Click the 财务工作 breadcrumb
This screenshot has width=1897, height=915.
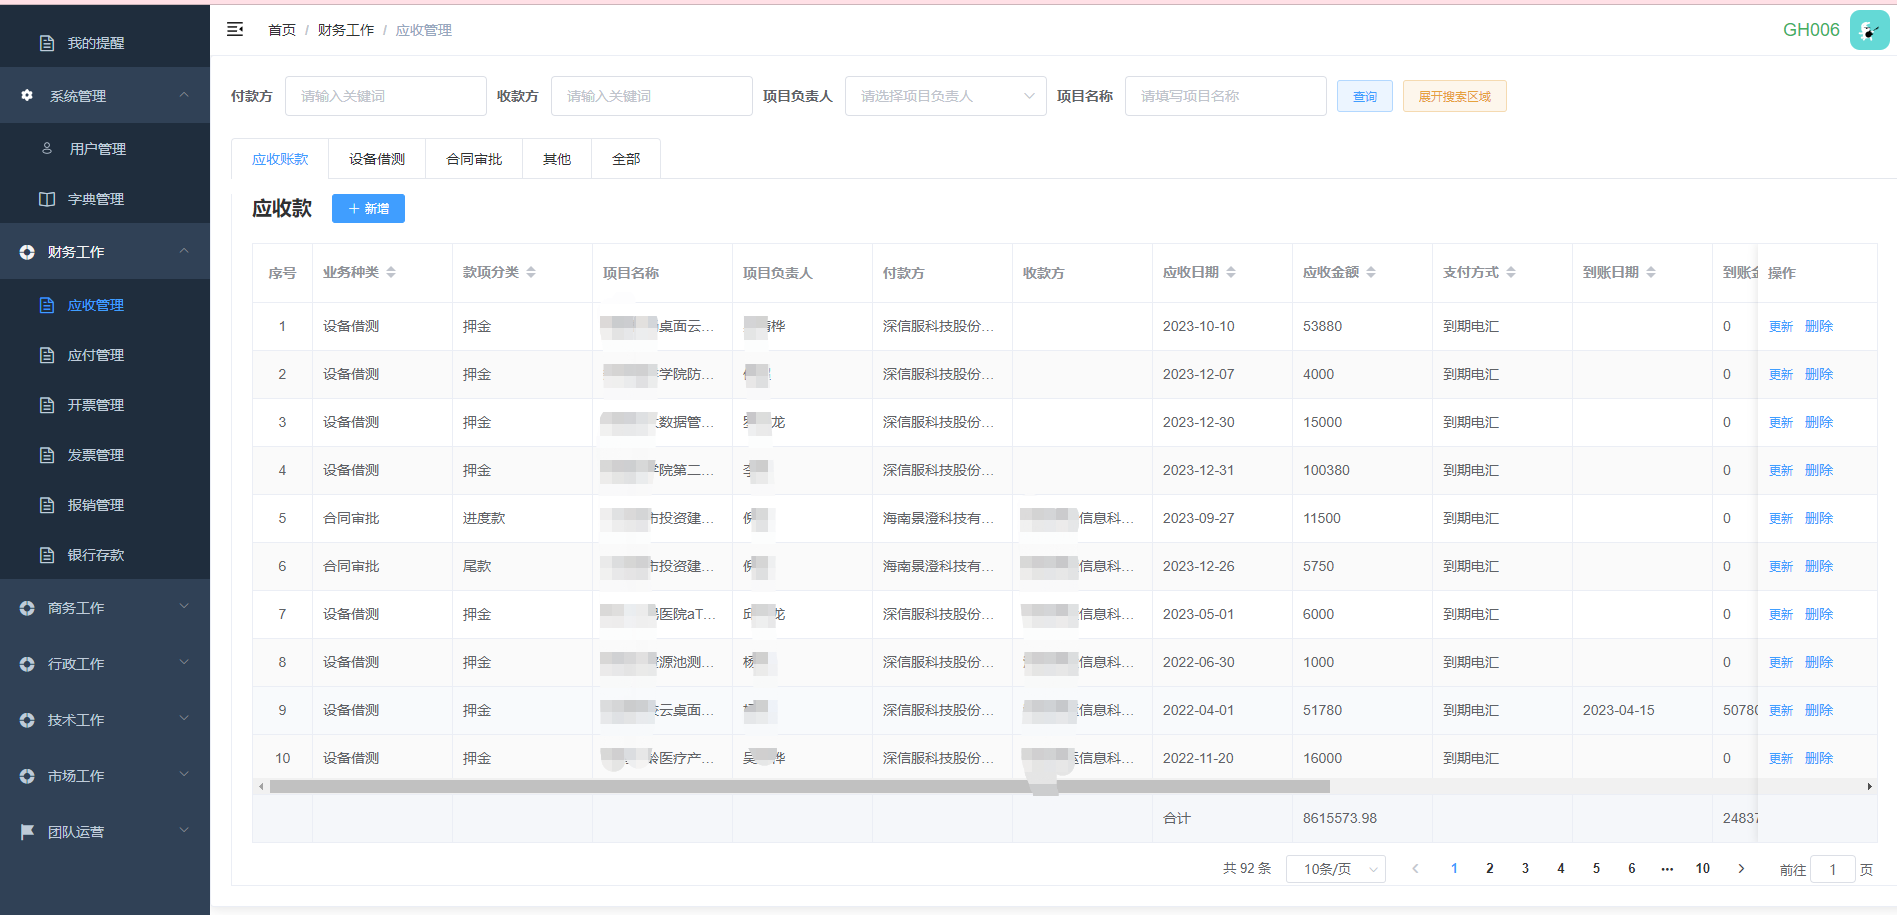[x=346, y=30]
